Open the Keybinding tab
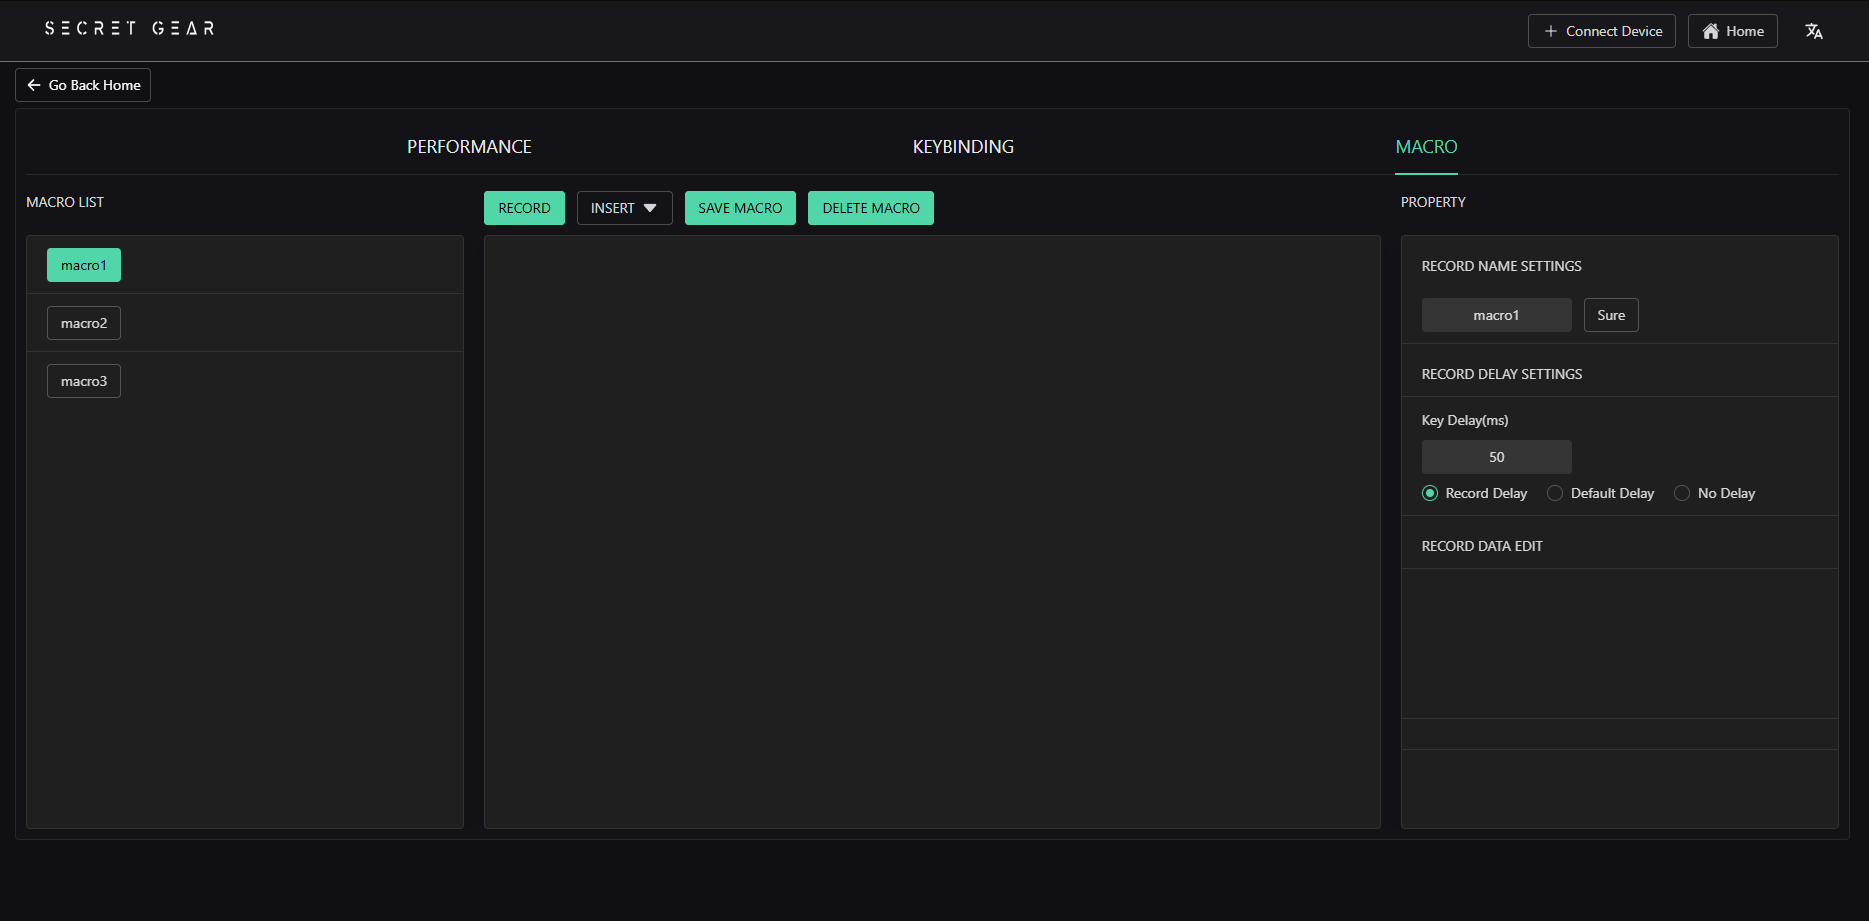 click(962, 147)
